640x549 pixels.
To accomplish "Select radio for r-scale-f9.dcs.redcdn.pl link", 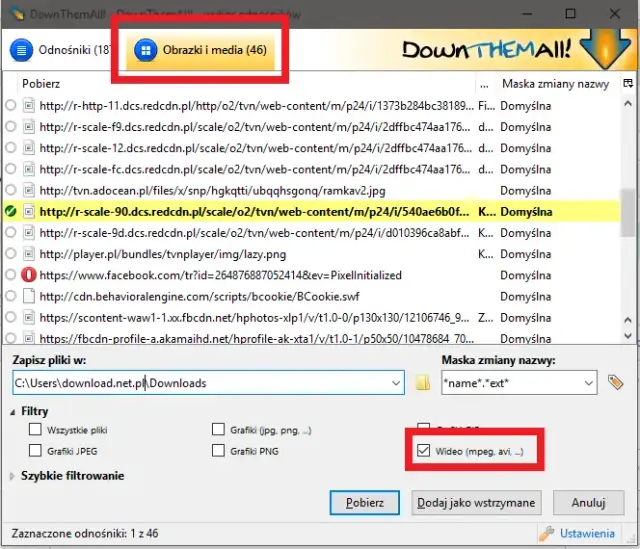I will (x=11, y=127).
